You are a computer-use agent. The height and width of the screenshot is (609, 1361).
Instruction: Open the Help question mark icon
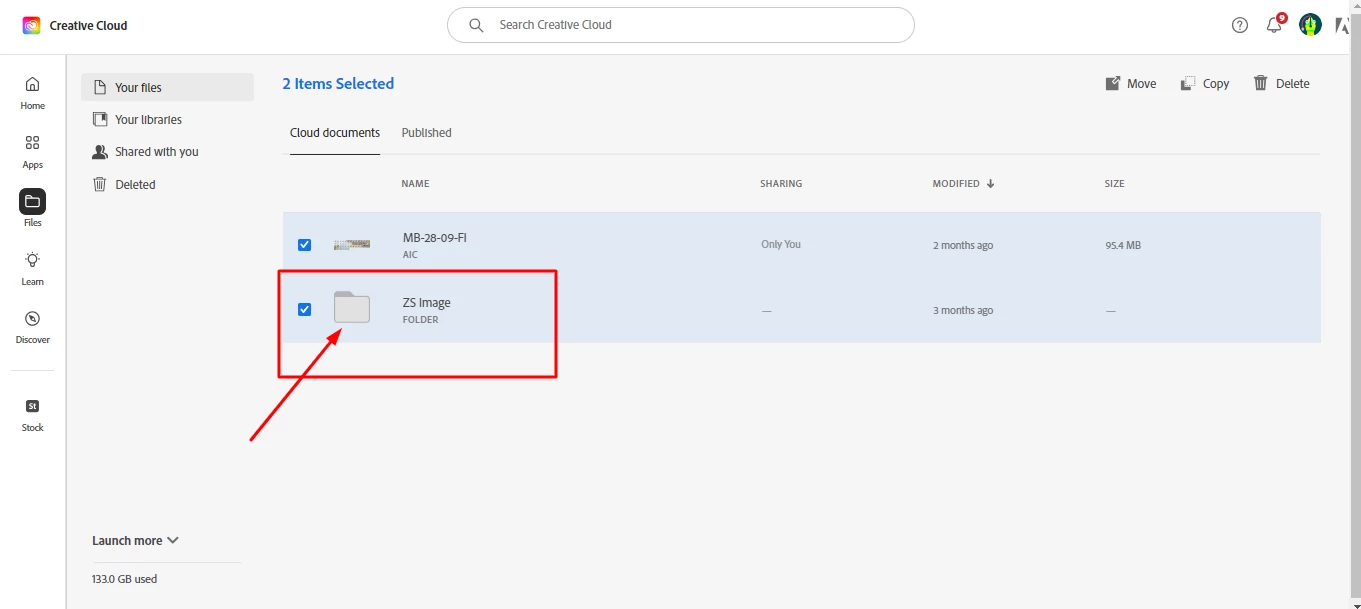point(1240,25)
